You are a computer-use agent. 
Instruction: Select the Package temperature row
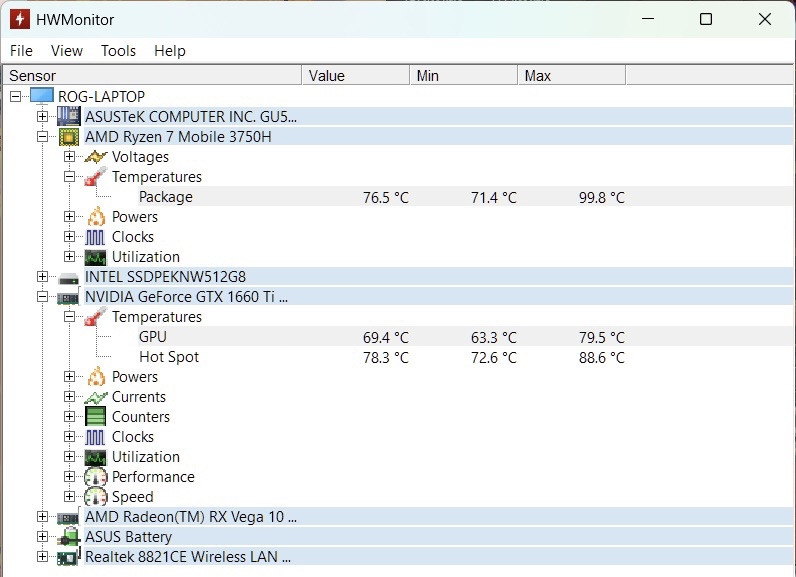coord(466,197)
